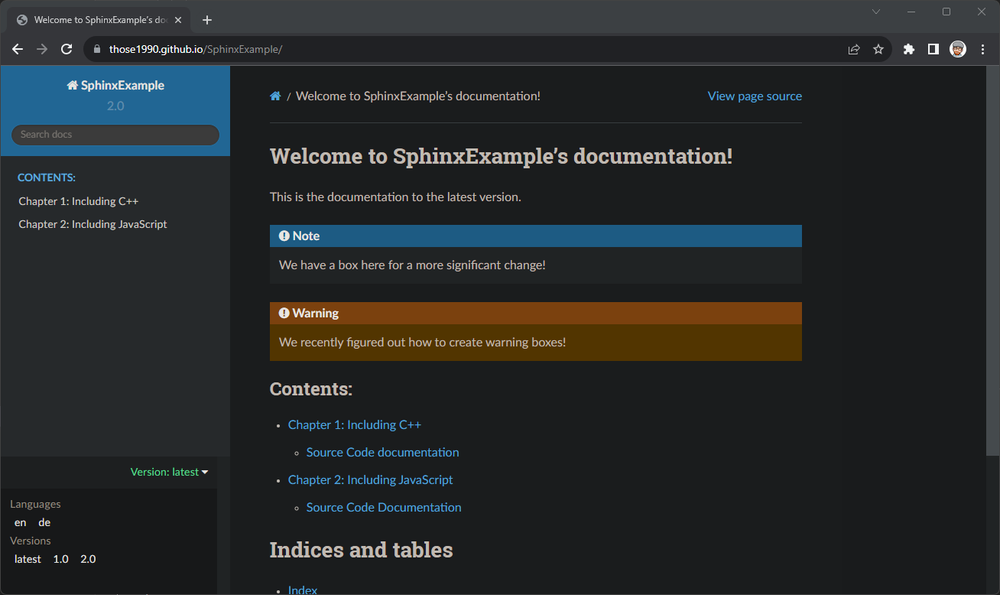Viewport: 1000px width, 595px height.
Task: Expand the Version: latest dropdown
Action: (169, 472)
